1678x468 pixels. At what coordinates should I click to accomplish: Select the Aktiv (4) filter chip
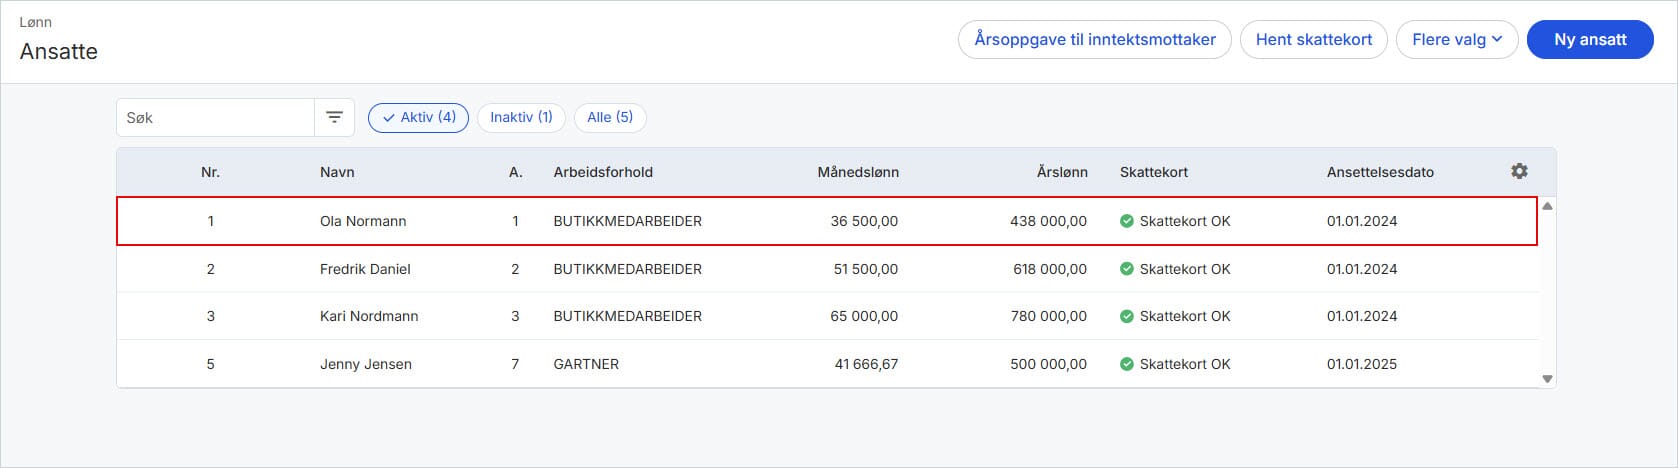click(418, 117)
